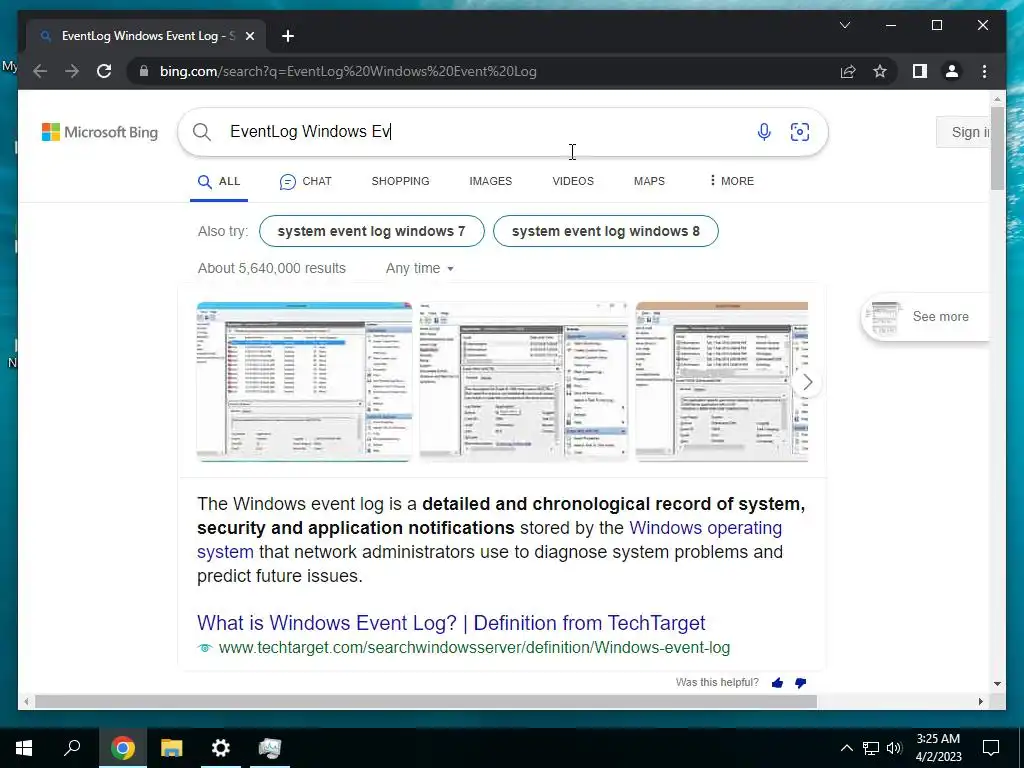Search by voice using the microphone icon
The height and width of the screenshot is (768, 1024).
763,132
